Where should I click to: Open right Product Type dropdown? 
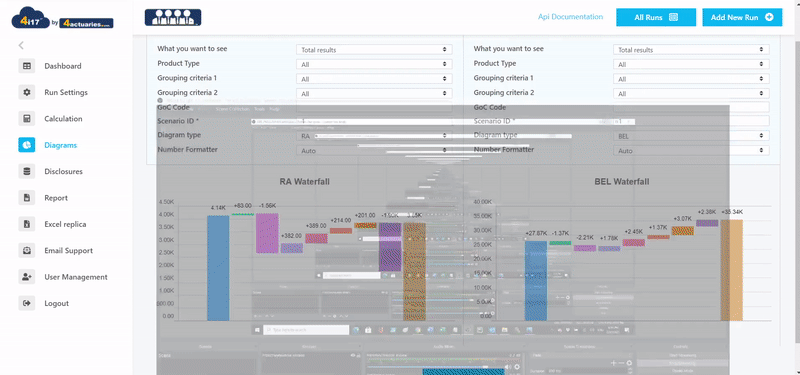691,64
